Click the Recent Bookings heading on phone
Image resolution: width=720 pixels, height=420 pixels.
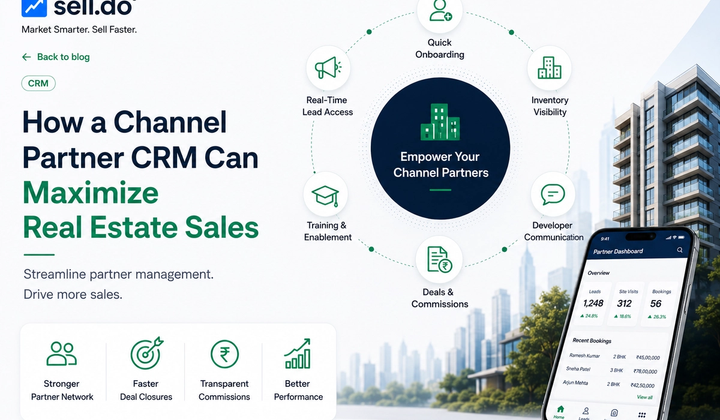click(x=591, y=341)
